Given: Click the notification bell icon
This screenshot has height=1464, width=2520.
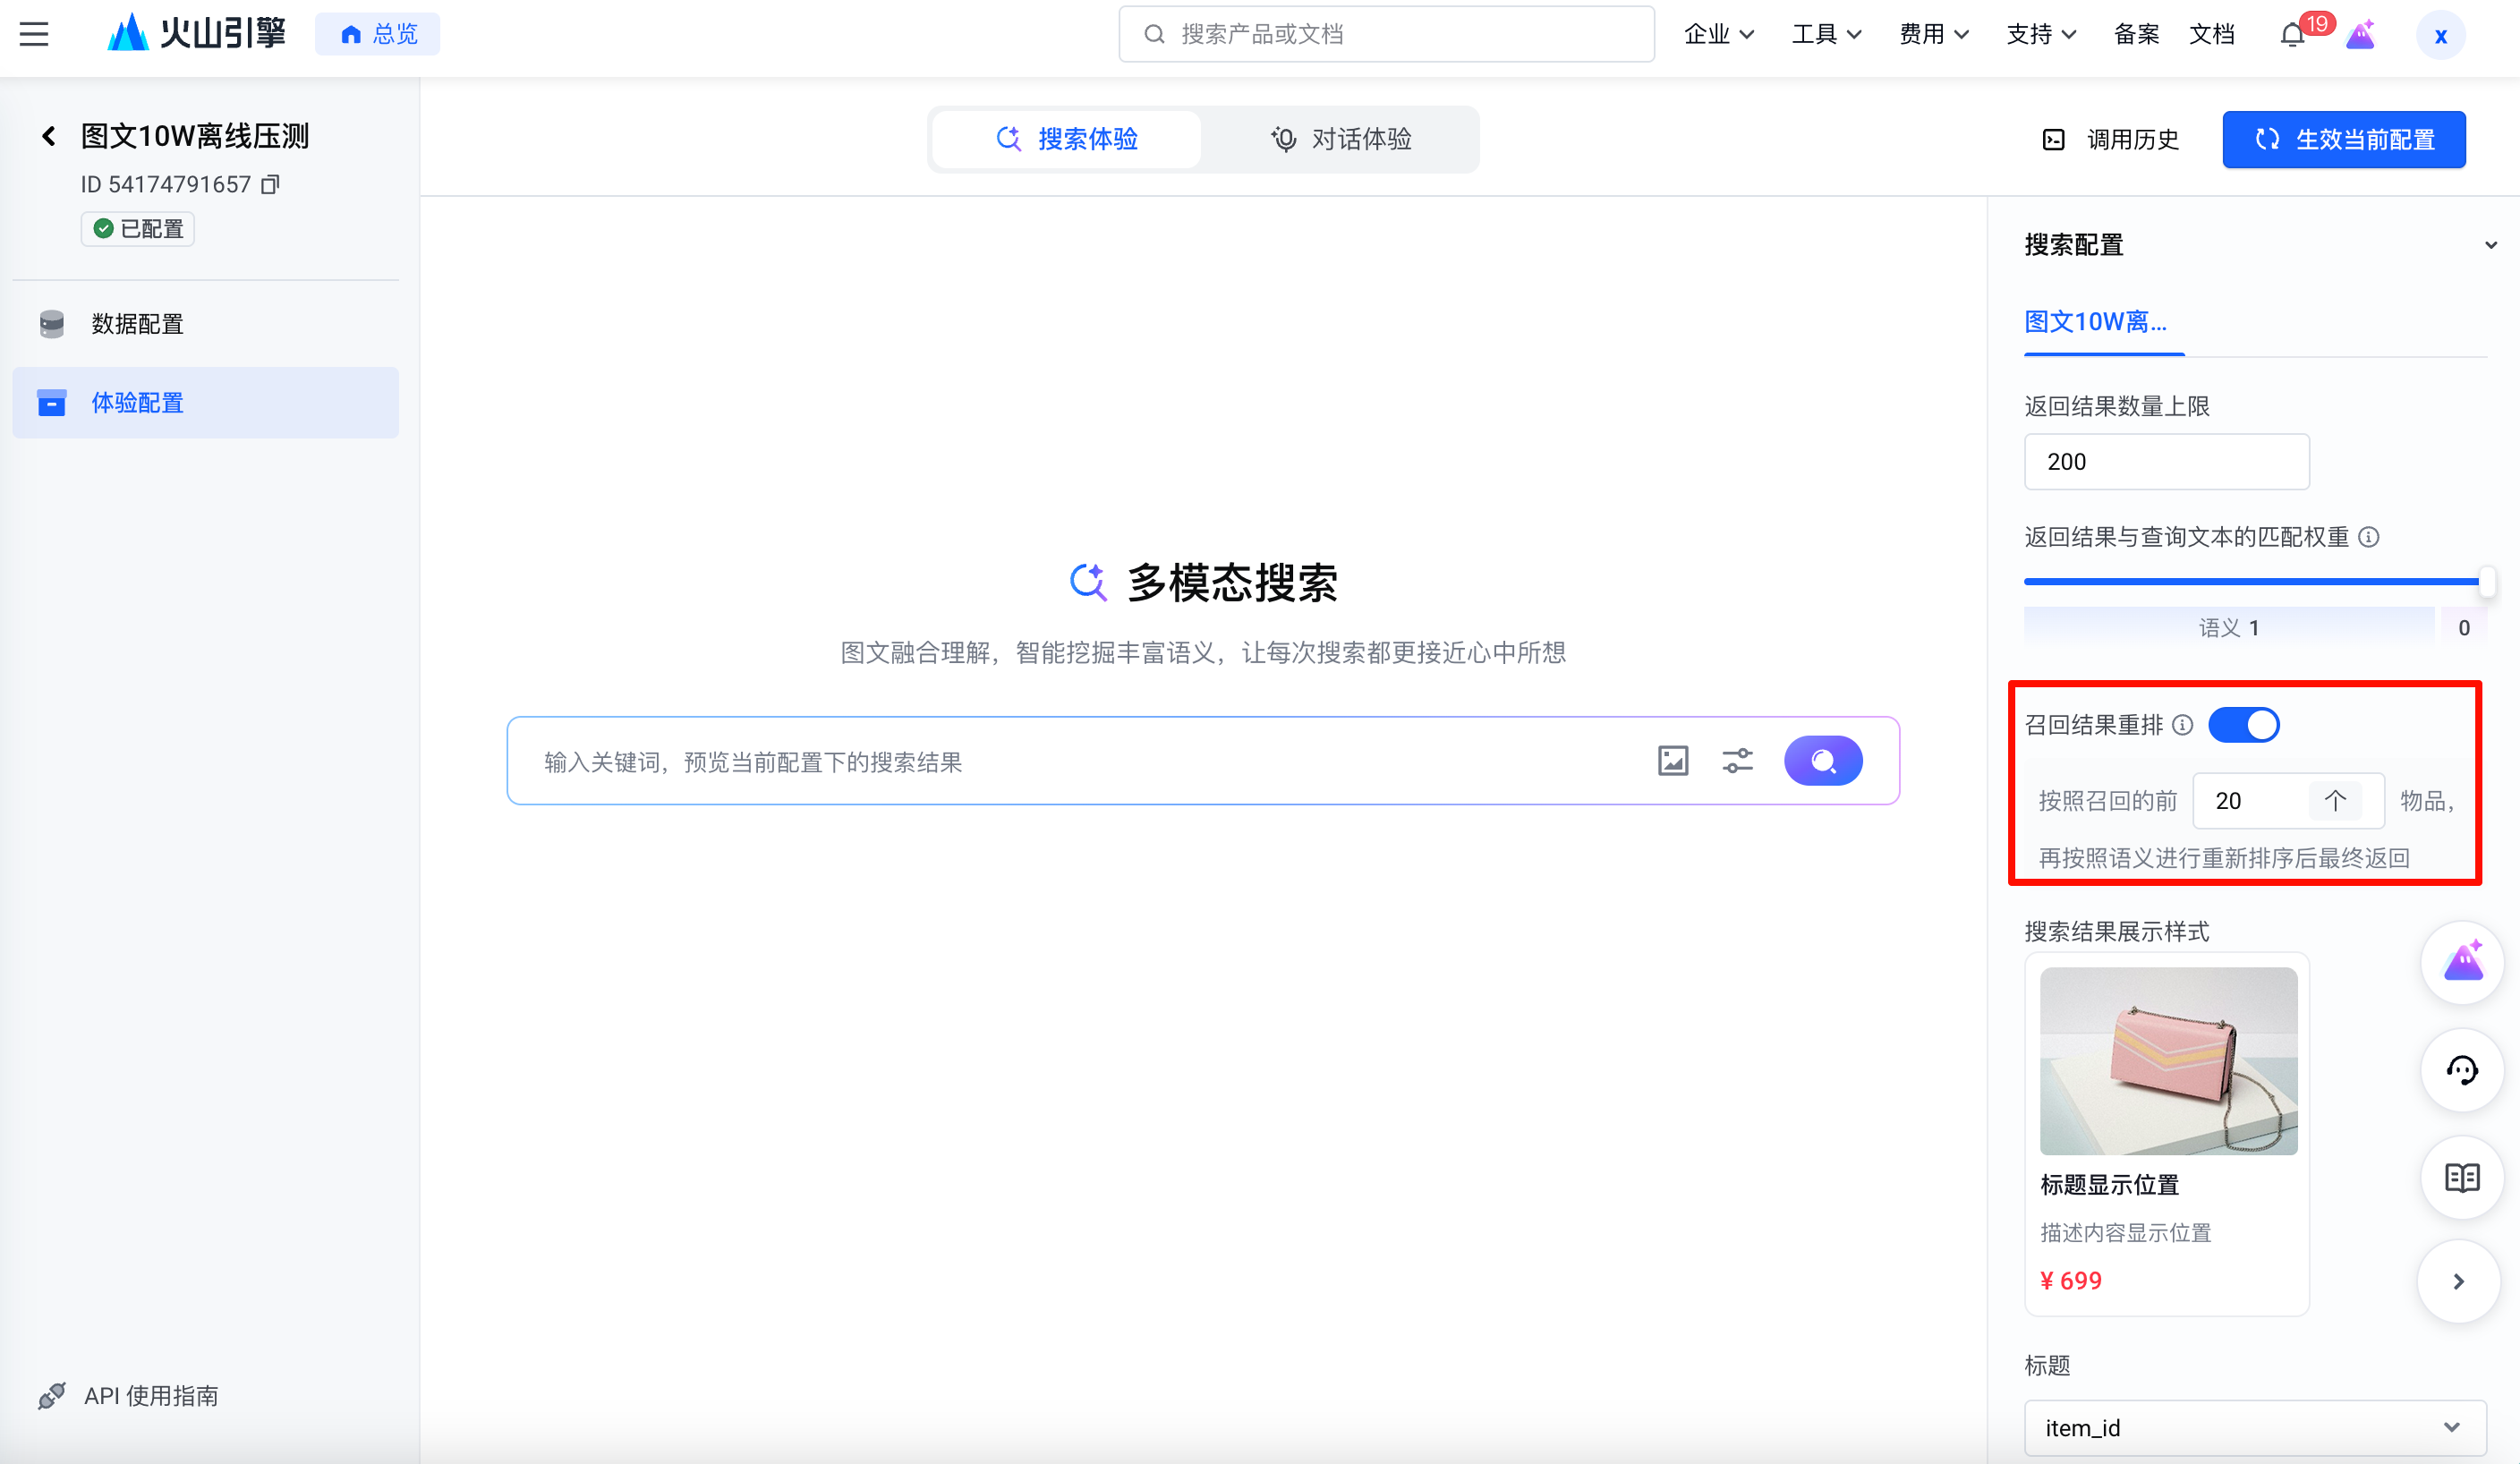Looking at the screenshot, I should click(2292, 35).
